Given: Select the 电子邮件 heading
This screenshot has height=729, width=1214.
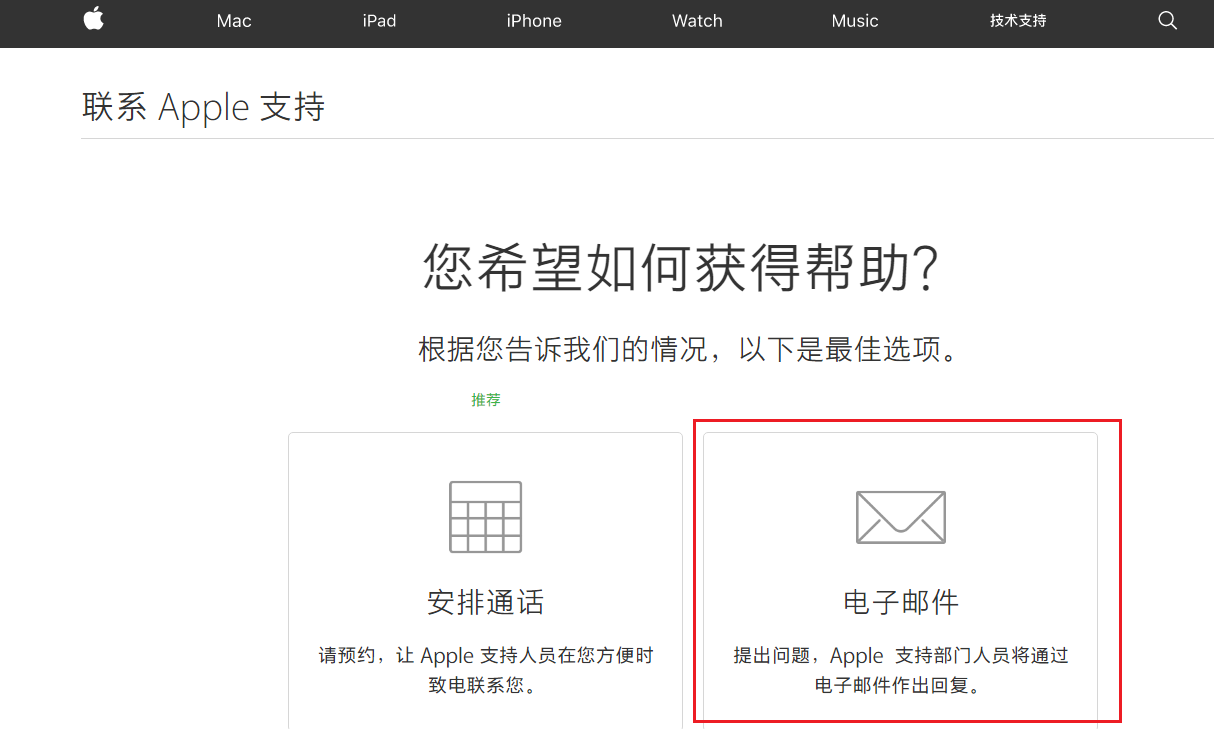Looking at the screenshot, I should pyautogui.click(x=901, y=602).
